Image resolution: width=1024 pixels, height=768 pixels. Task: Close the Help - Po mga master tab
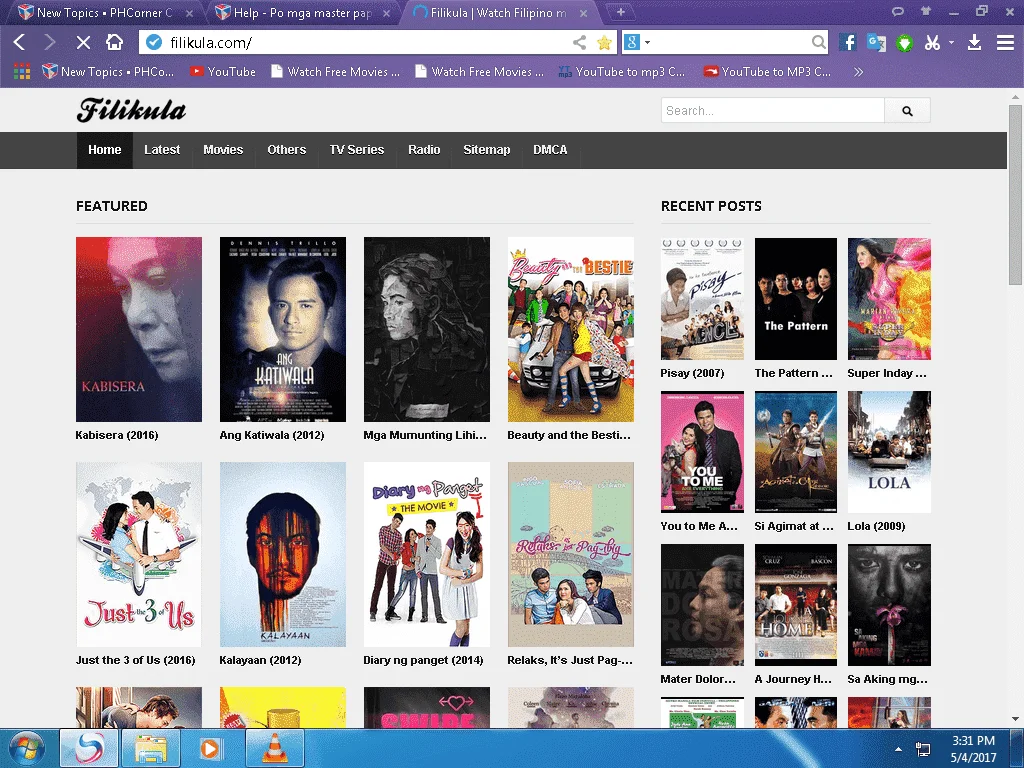point(387,13)
